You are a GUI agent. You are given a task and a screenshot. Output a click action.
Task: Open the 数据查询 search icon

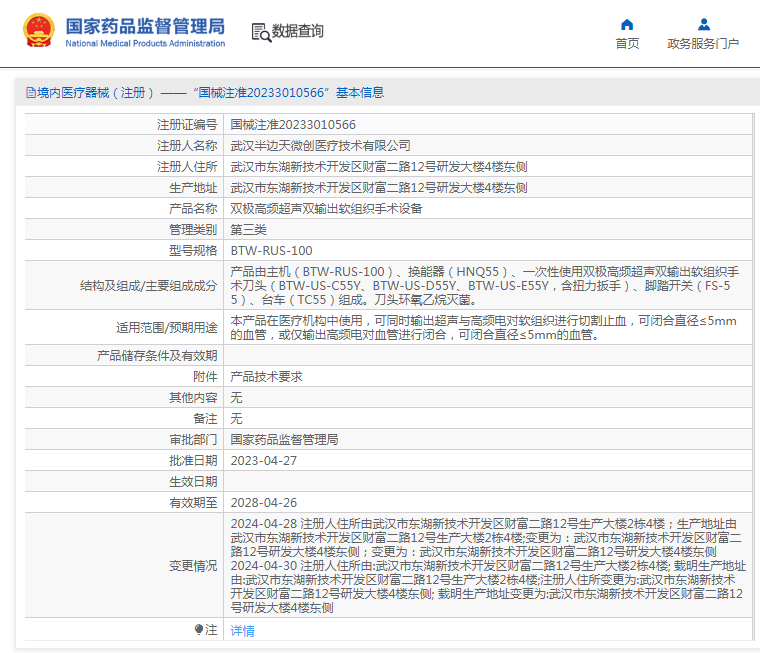coord(261,32)
